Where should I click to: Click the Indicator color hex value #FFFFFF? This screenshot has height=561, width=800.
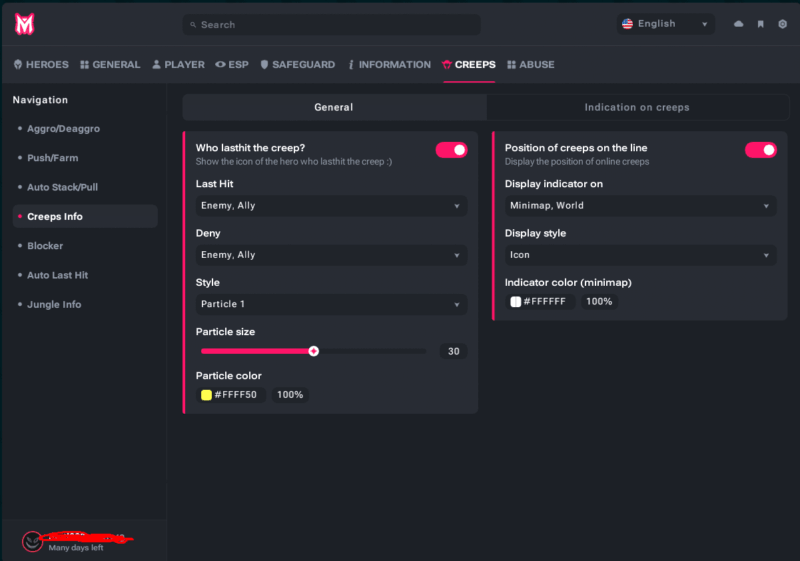click(544, 301)
